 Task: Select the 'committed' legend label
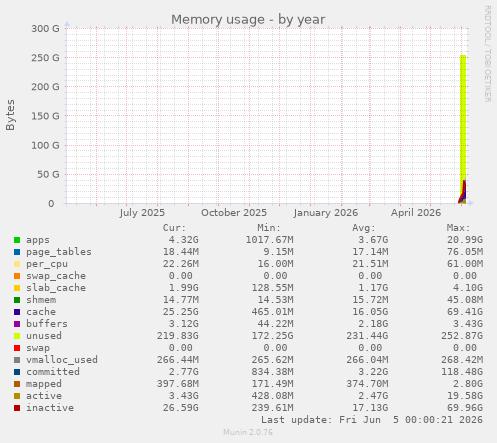click(53, 372)
